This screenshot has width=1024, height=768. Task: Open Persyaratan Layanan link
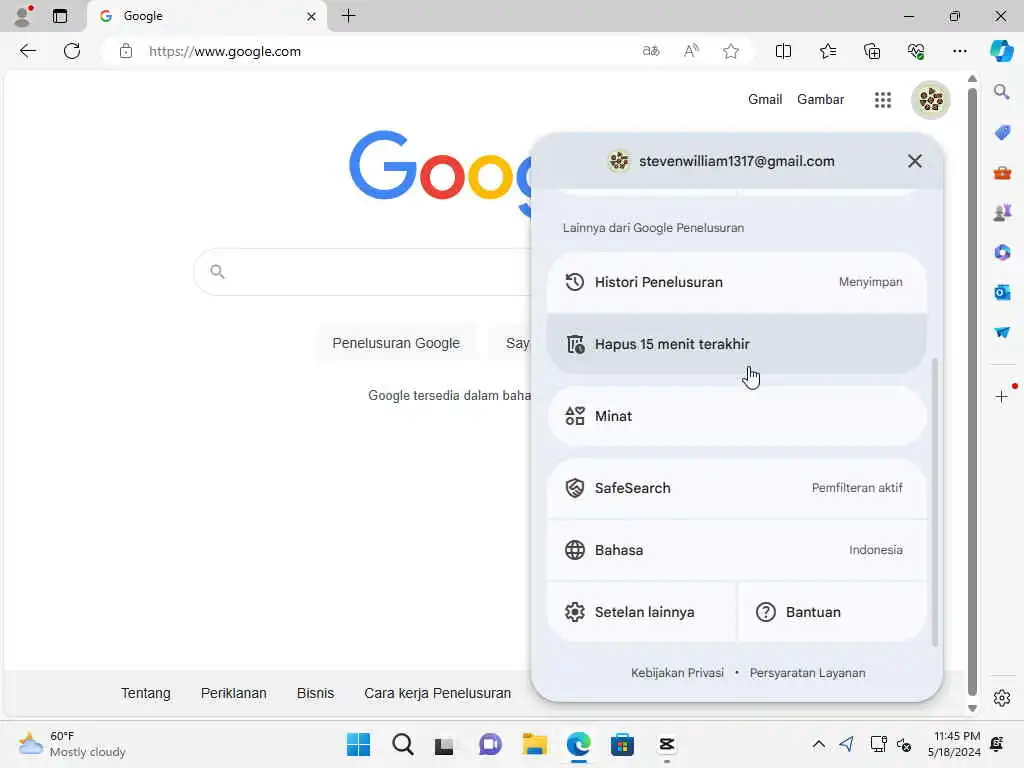[x=807, y=673]
